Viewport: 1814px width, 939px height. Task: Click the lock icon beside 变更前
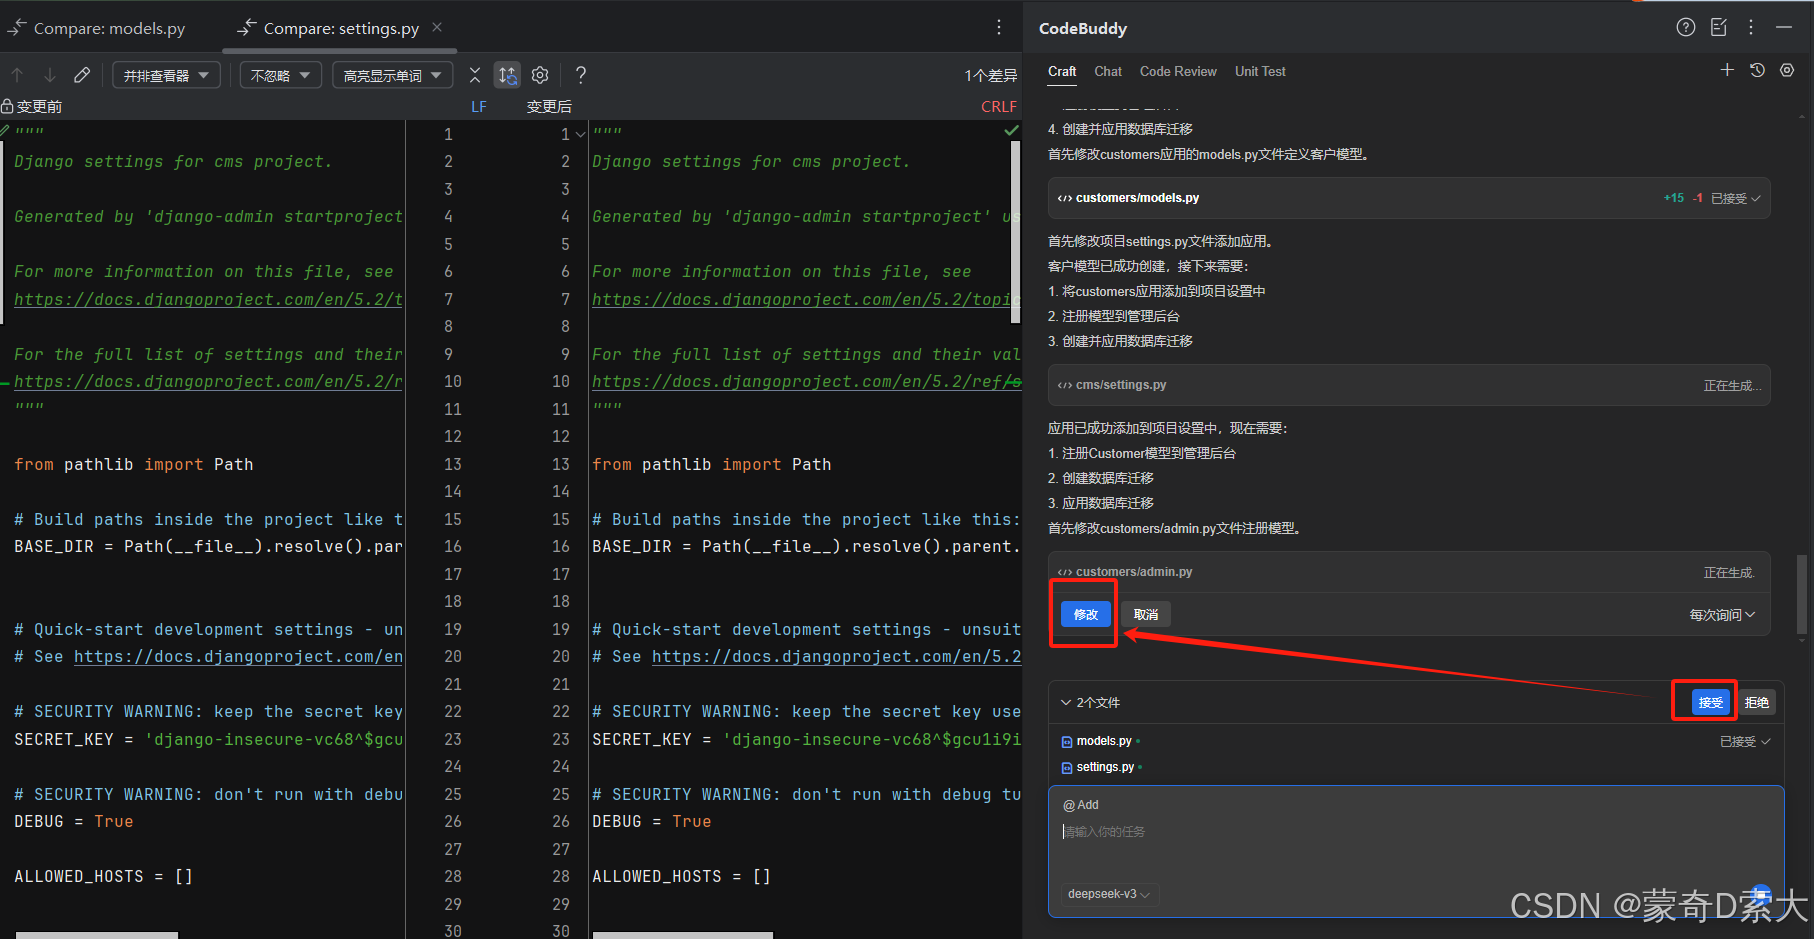point(7,106)
